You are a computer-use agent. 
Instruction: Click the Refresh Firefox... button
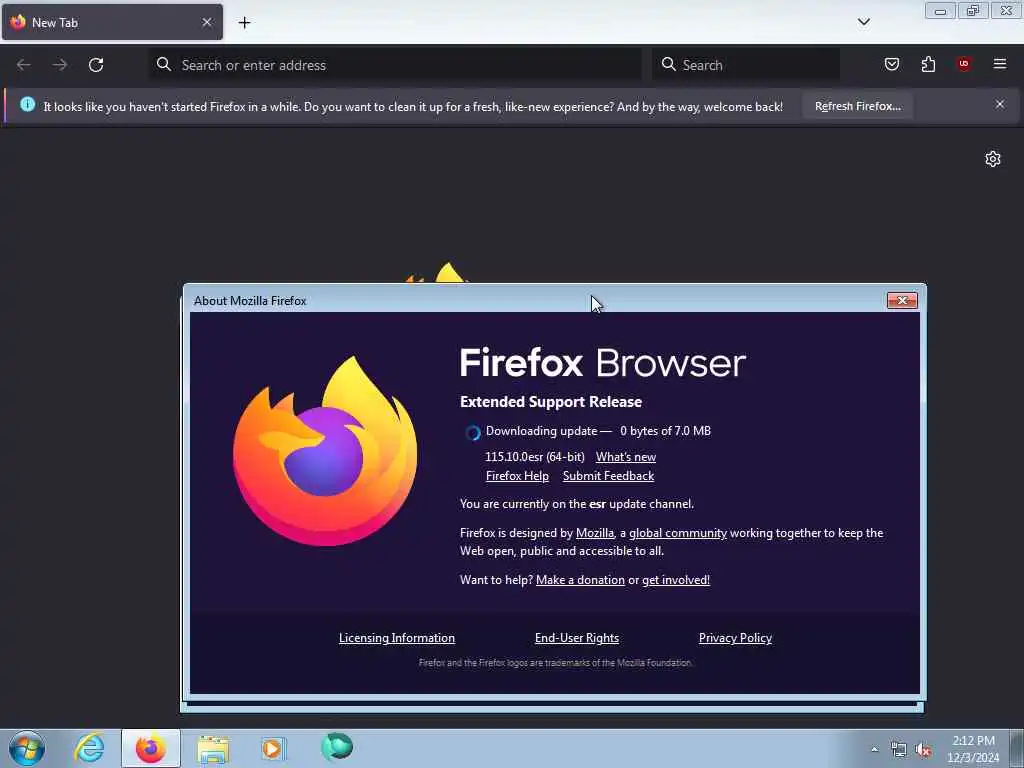tap(857, 106)
